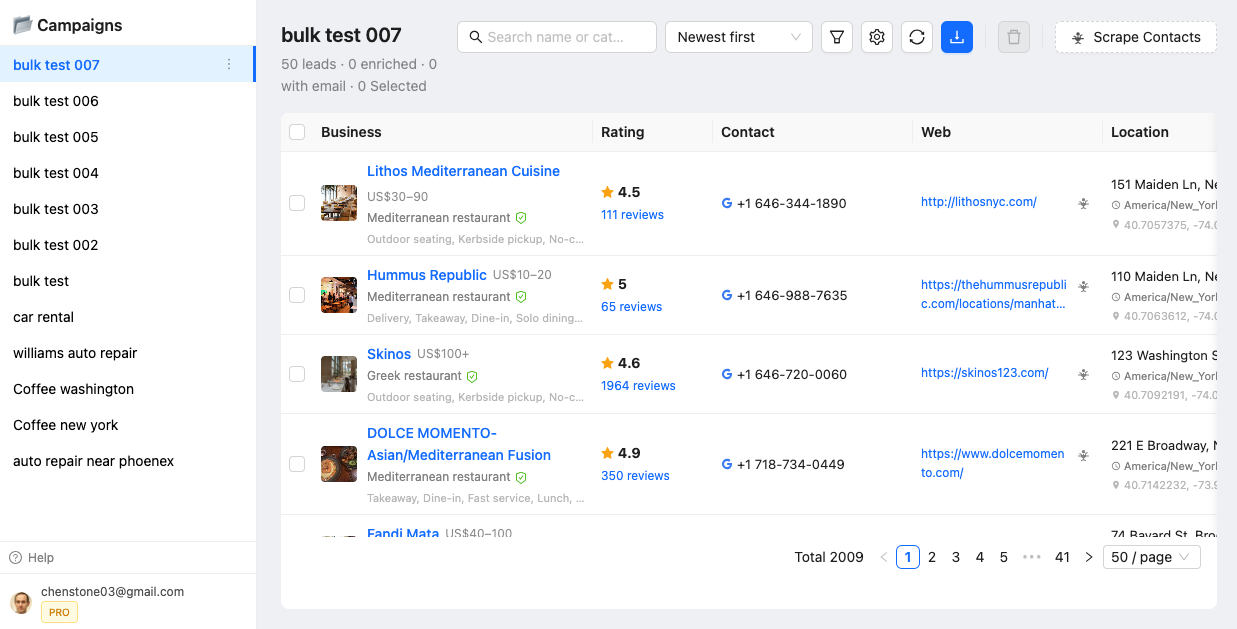Screen dimensions: 1237x629
Task: Open the Newest first sort dropdown
Action: tap(739, 37)
